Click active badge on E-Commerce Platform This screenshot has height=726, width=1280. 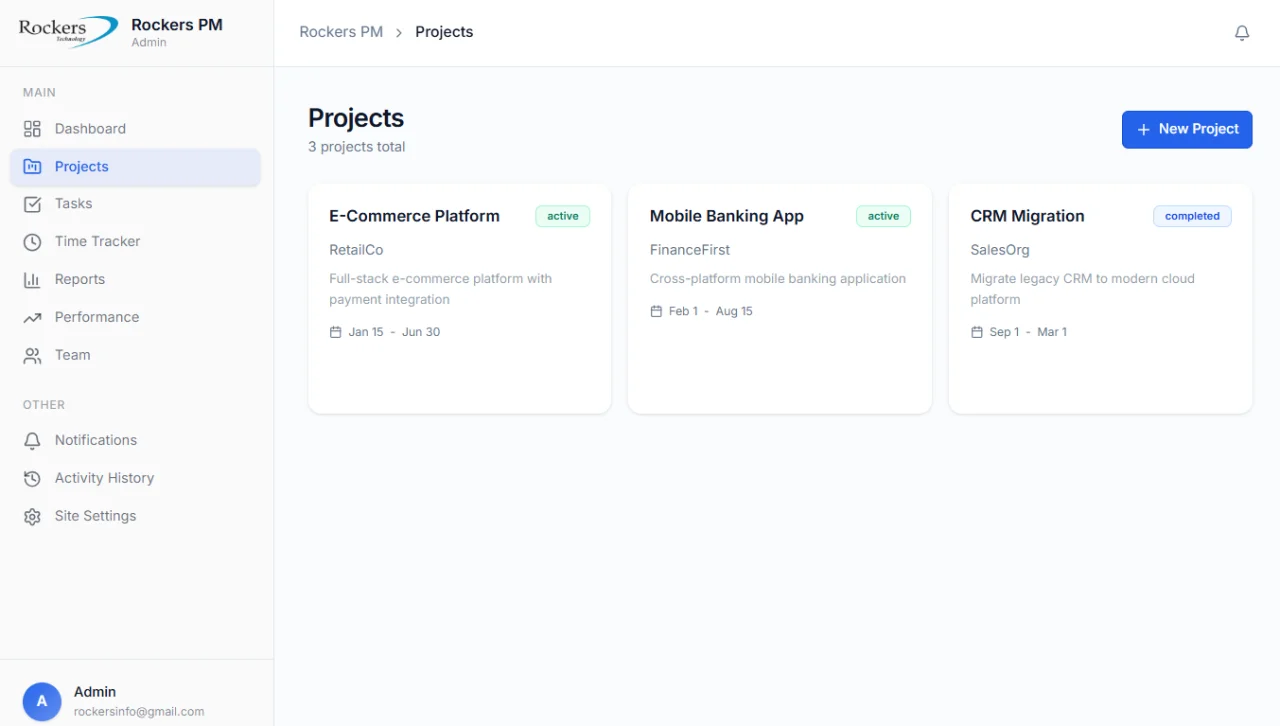563,216
